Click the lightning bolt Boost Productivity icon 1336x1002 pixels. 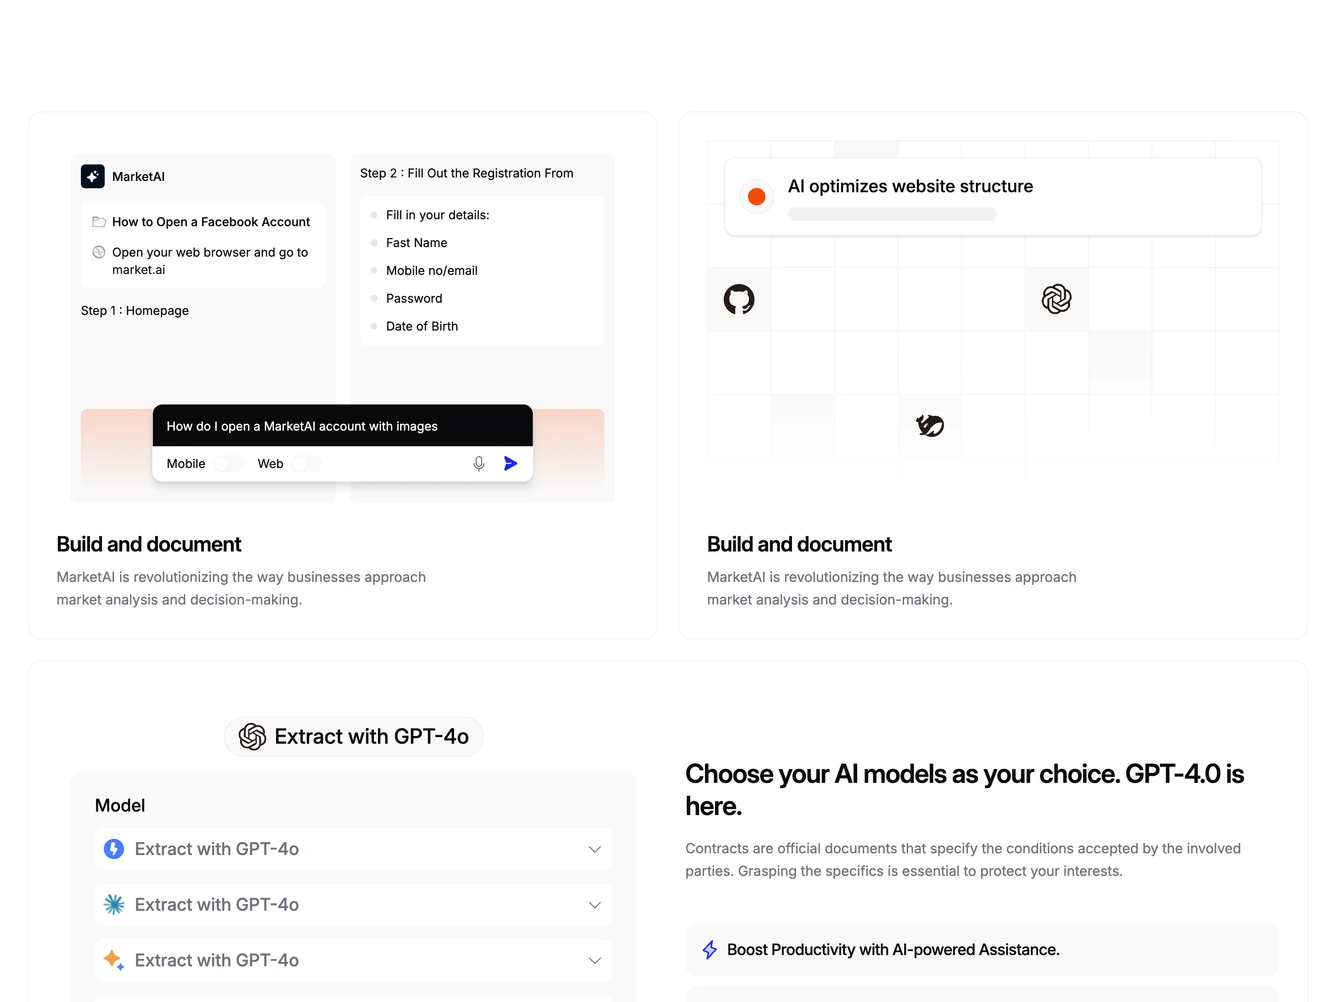[x=709, y=950]
